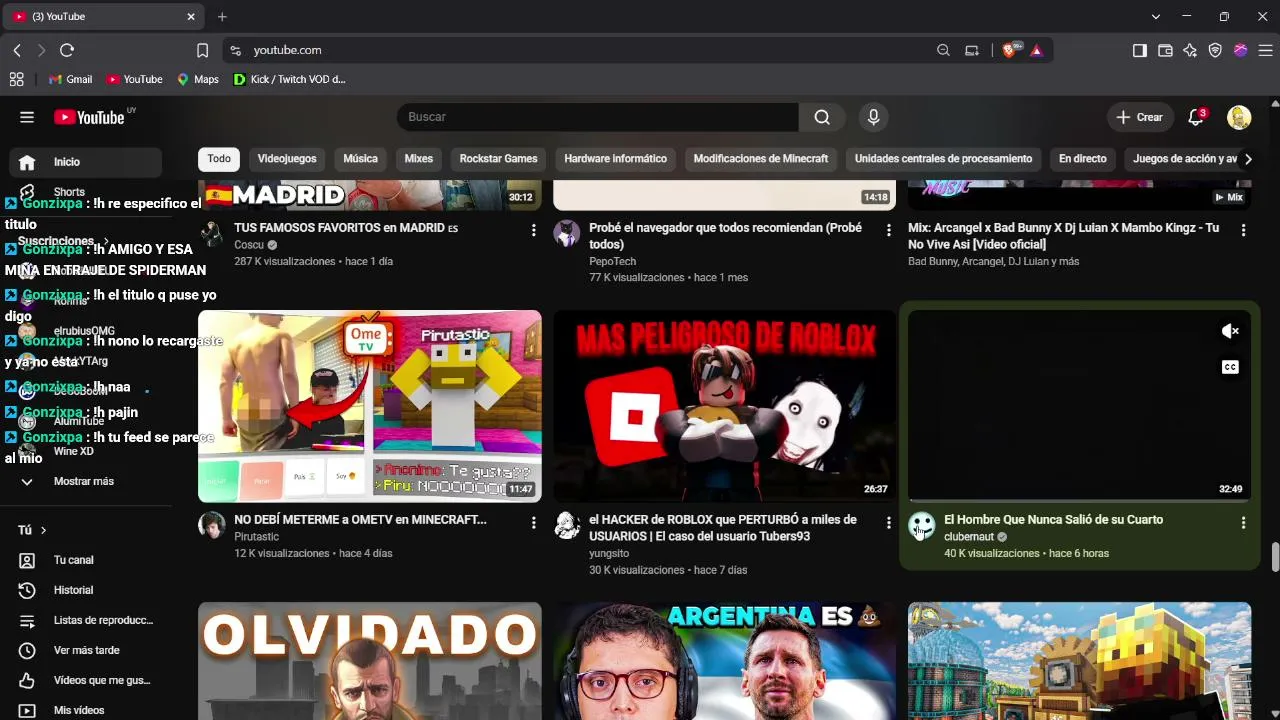The image size is (1280, 720).
Task: Open the Brave Shields lion icon
Action: coord(1010,50)
